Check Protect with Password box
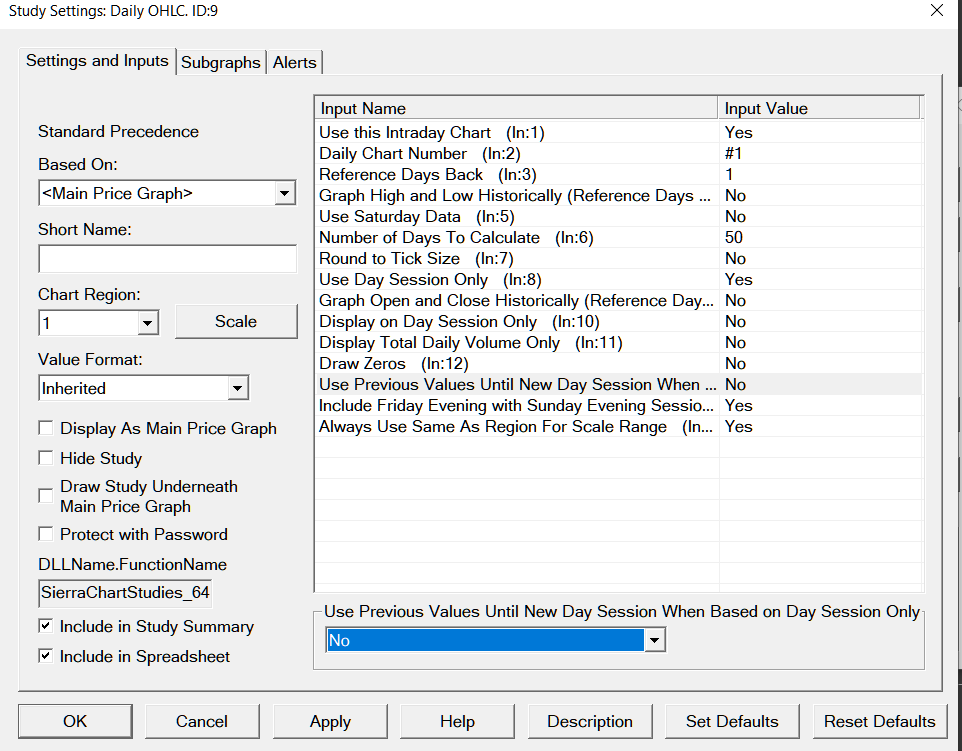 click(x=46, y=534)
